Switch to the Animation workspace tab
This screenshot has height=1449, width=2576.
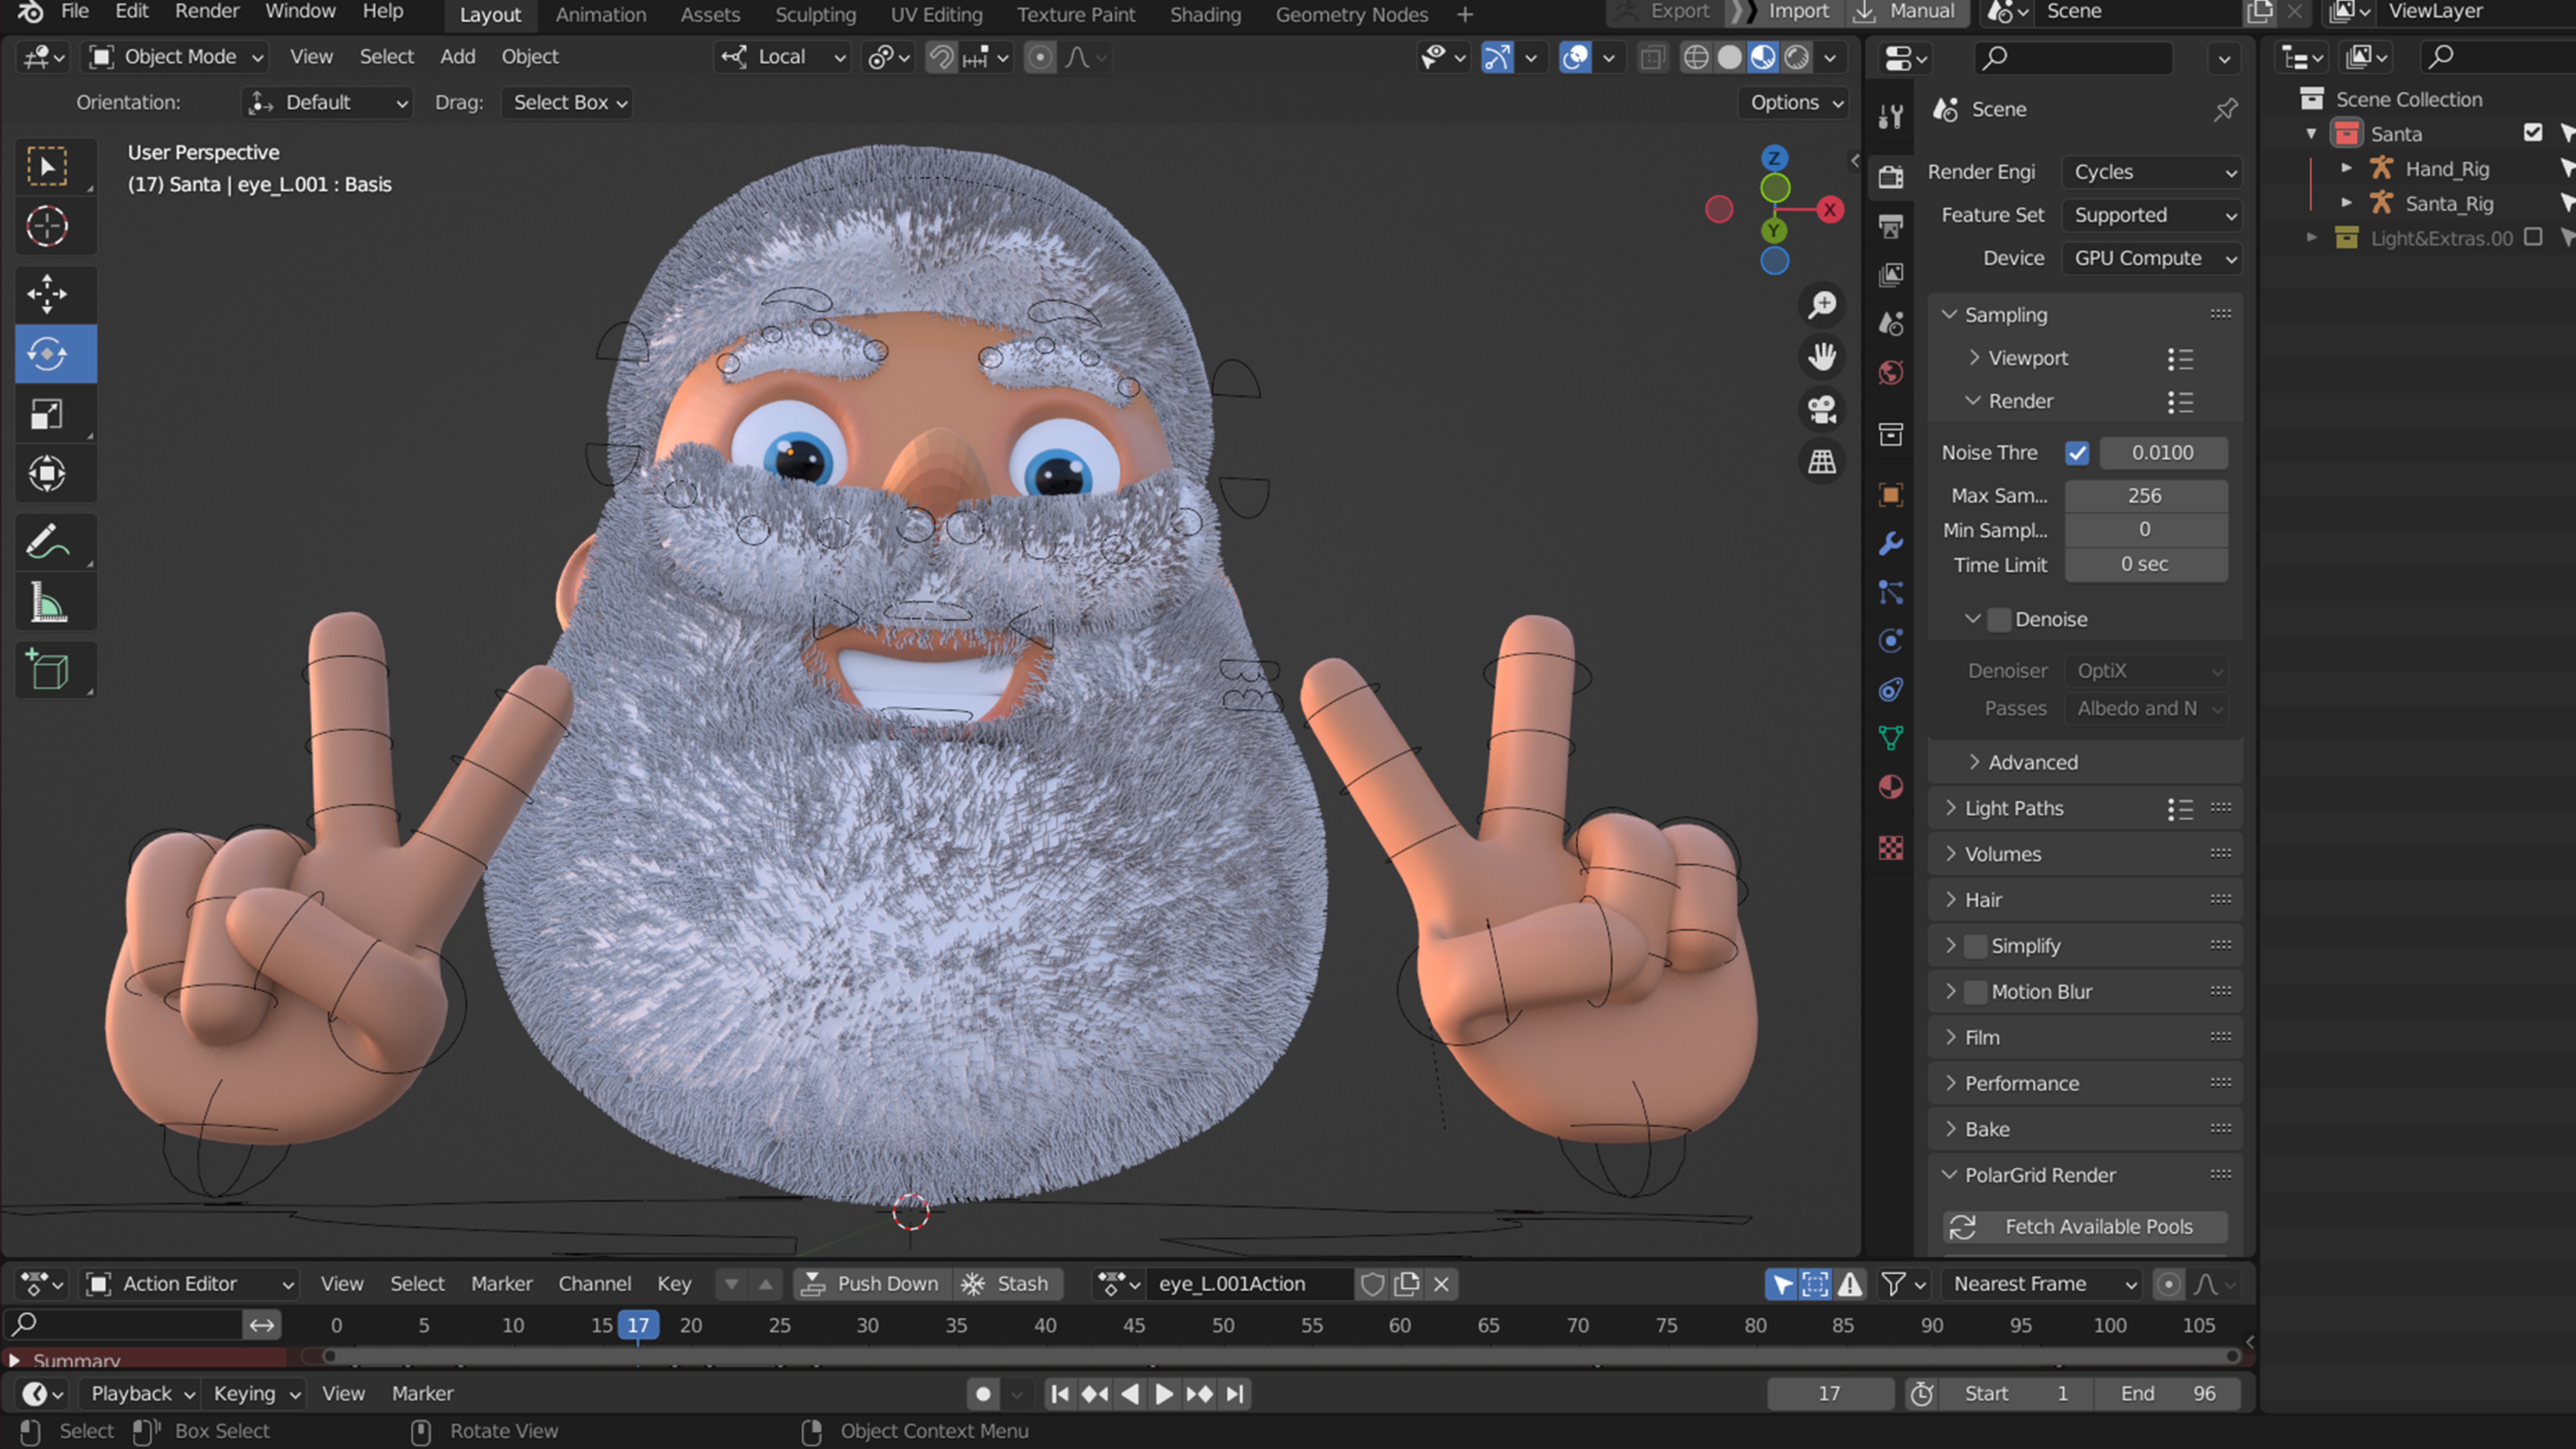tap(601, 15)
